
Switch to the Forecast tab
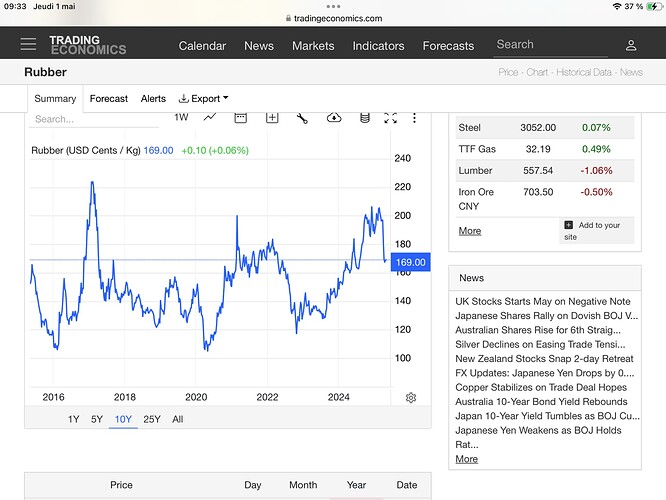(108, 99)
